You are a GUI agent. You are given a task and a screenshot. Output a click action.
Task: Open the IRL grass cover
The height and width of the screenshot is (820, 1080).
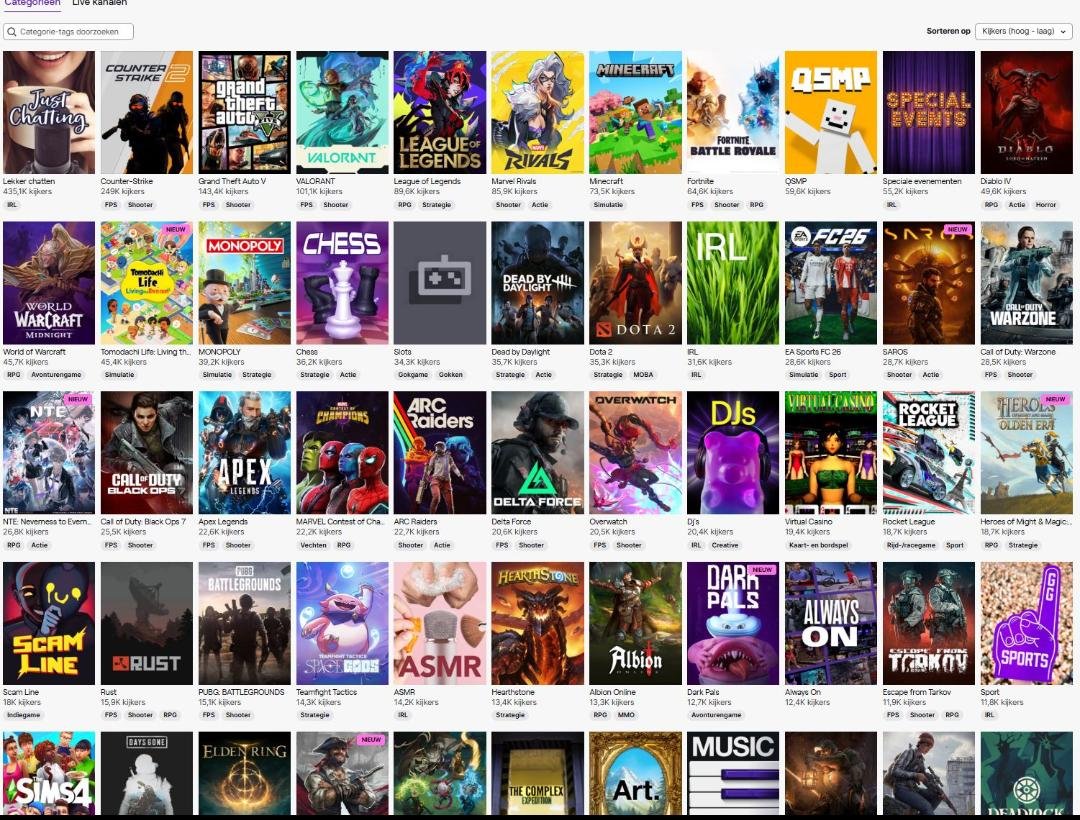(x=734, y=283)
